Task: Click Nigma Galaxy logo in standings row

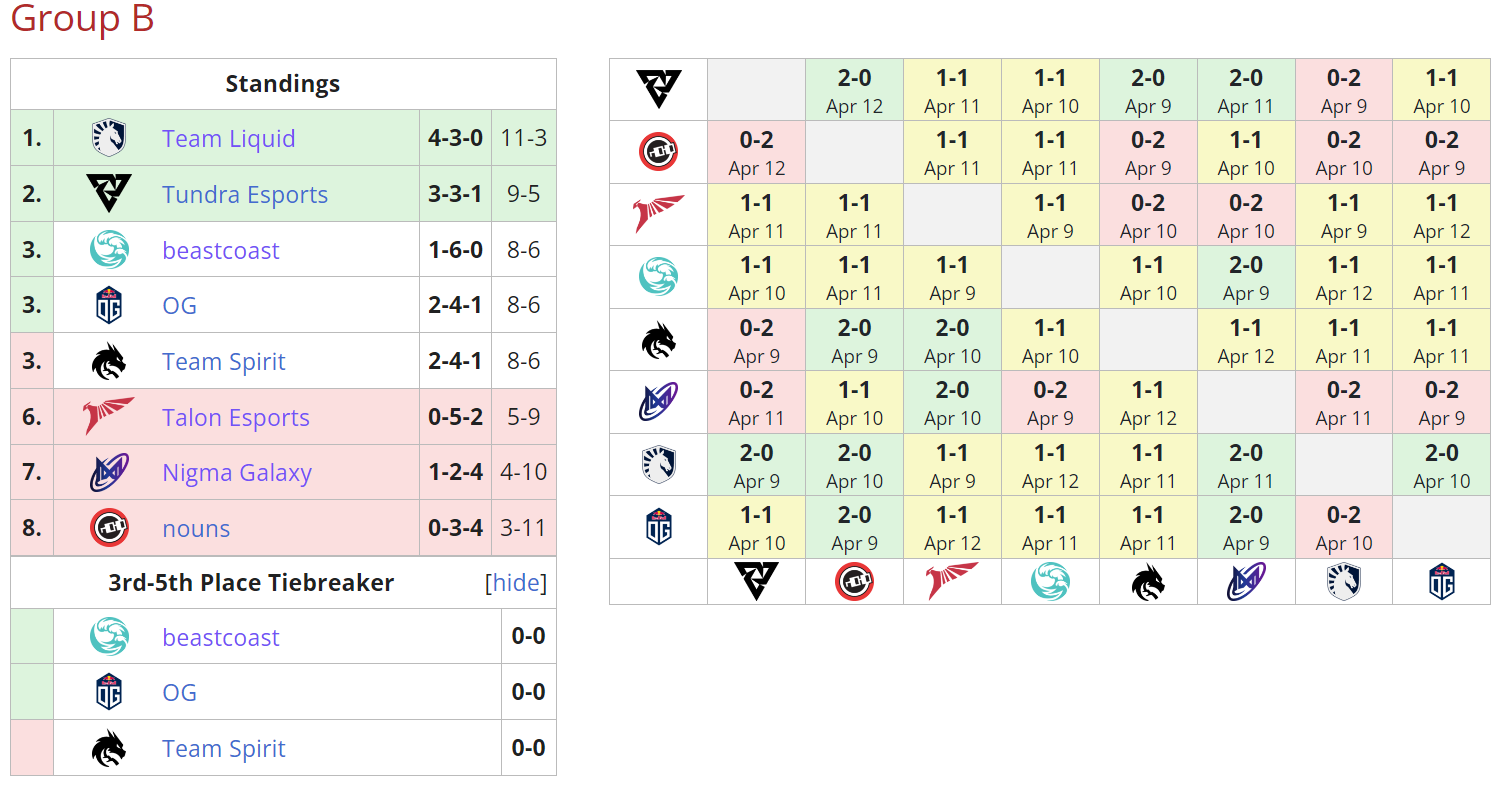Action: [108, 473]
